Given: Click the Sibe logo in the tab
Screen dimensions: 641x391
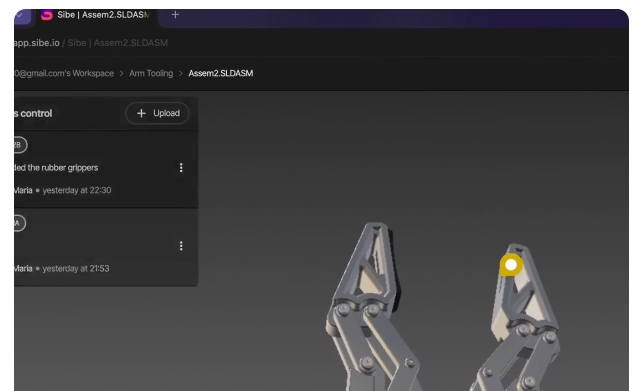Looking at the screenshot, I should point(47,15).
